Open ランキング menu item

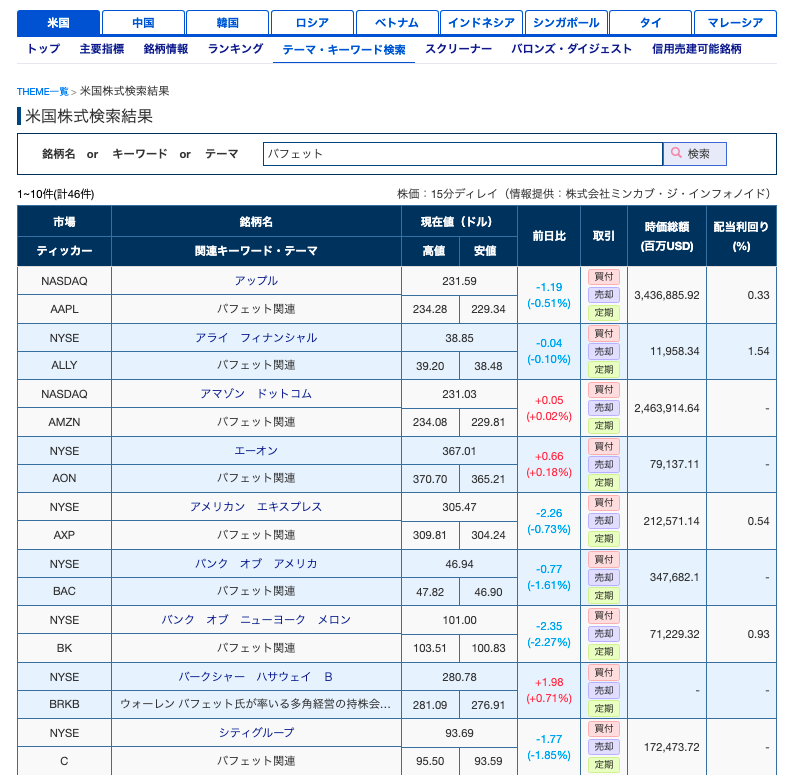pyautogui.click(x=236, y=49)
